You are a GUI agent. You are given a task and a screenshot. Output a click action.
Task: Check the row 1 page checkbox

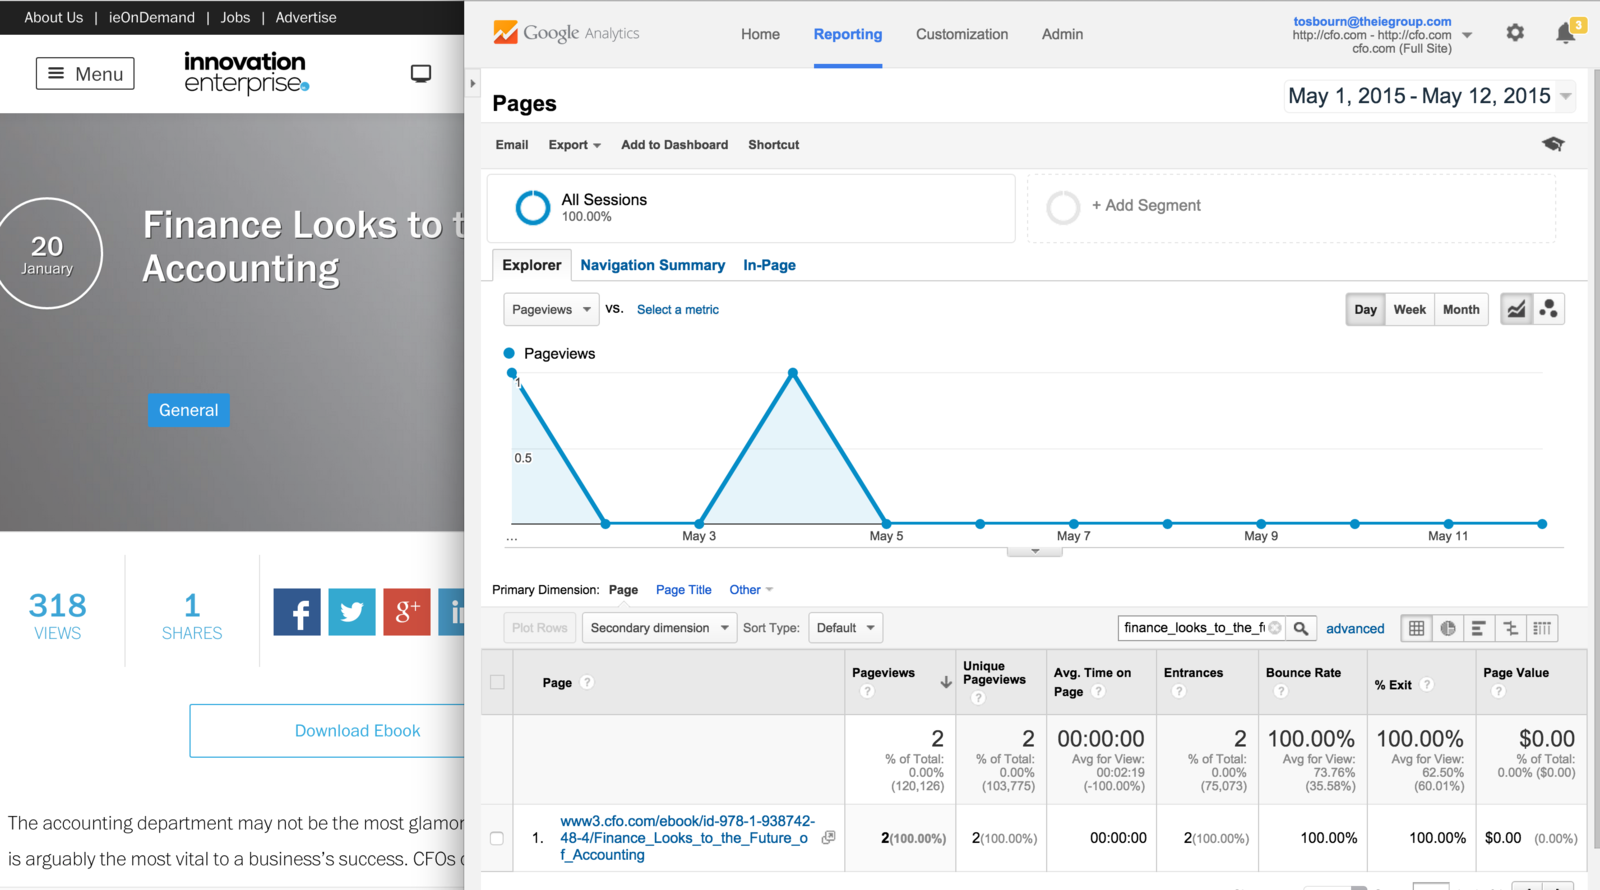click(x=497, y=838)
